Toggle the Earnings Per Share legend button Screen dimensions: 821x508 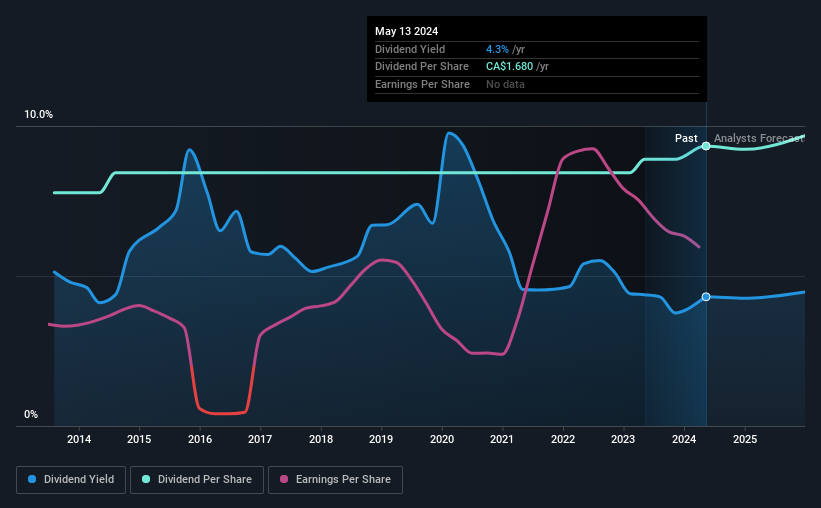click(335, 480)
